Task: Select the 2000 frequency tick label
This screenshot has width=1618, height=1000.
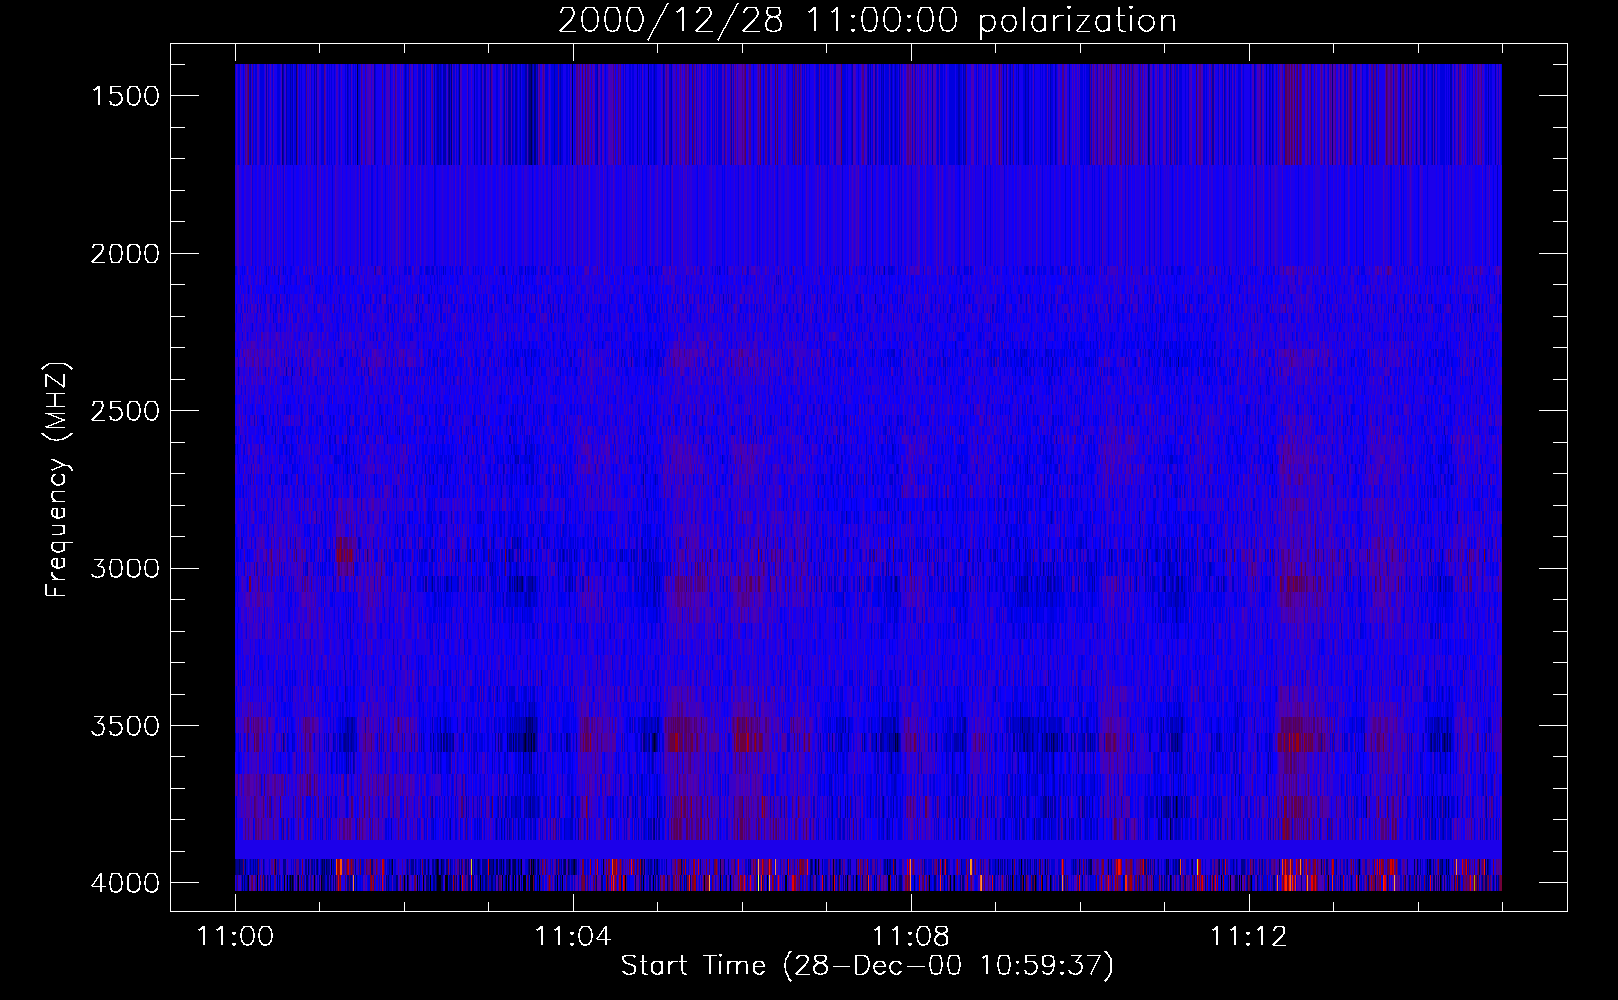Action: click(125, 254)
